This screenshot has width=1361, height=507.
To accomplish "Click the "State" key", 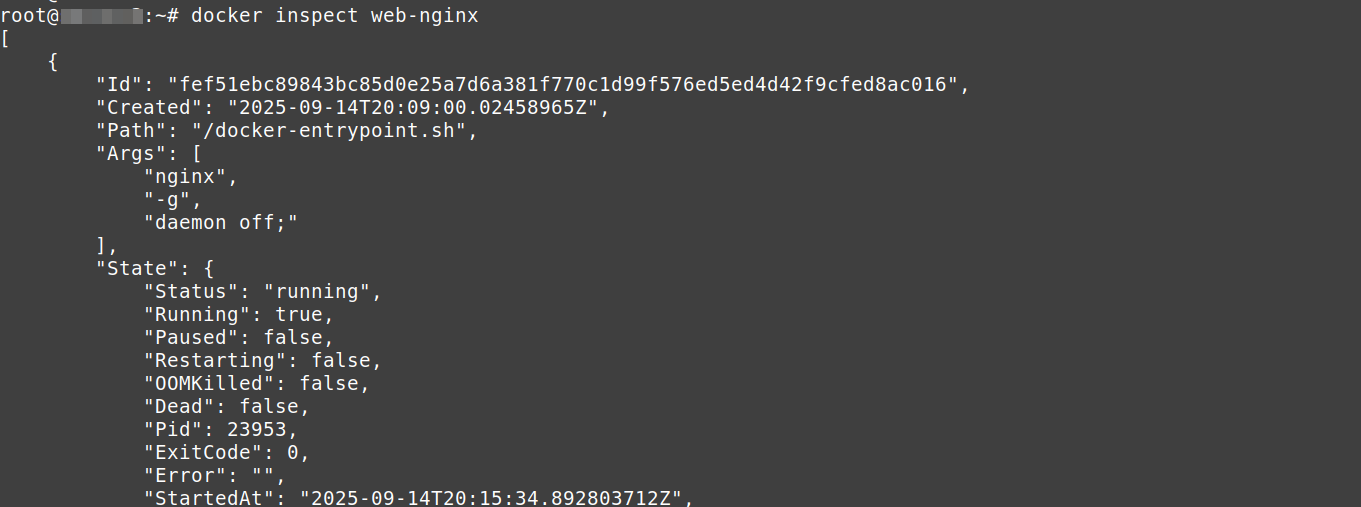I will (136, 268).
